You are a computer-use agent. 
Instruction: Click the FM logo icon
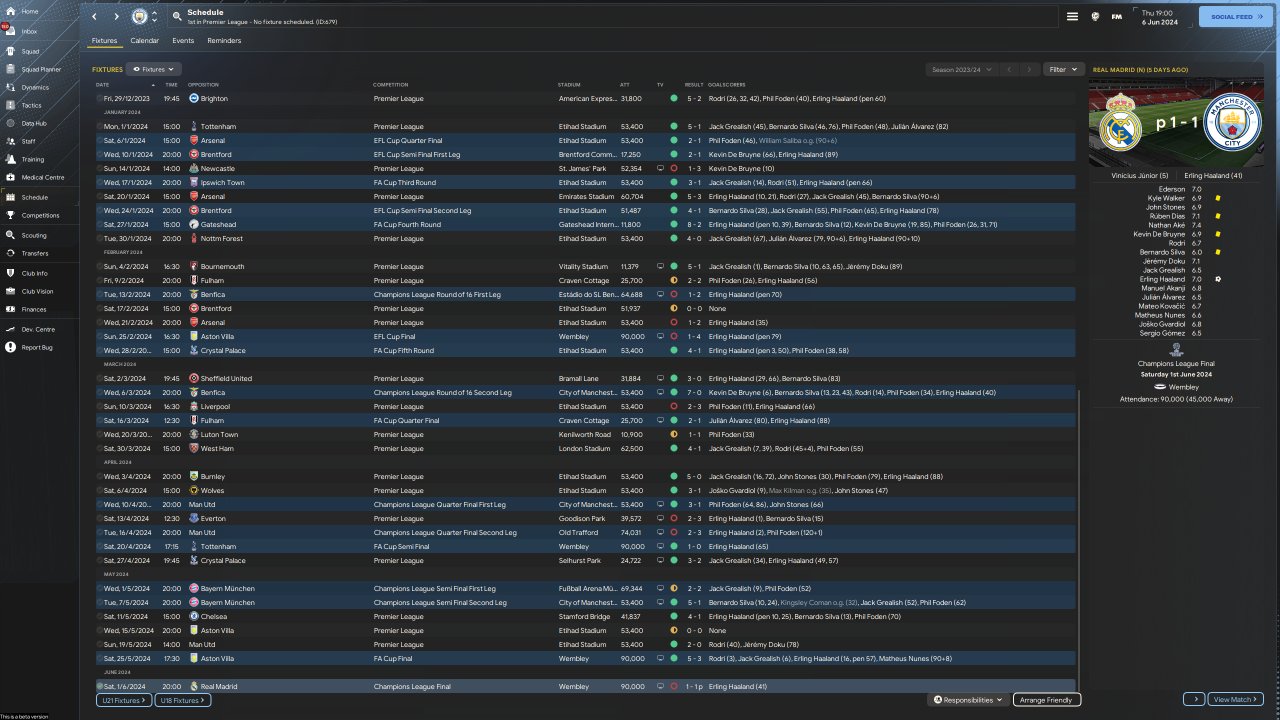[1116, 17]
